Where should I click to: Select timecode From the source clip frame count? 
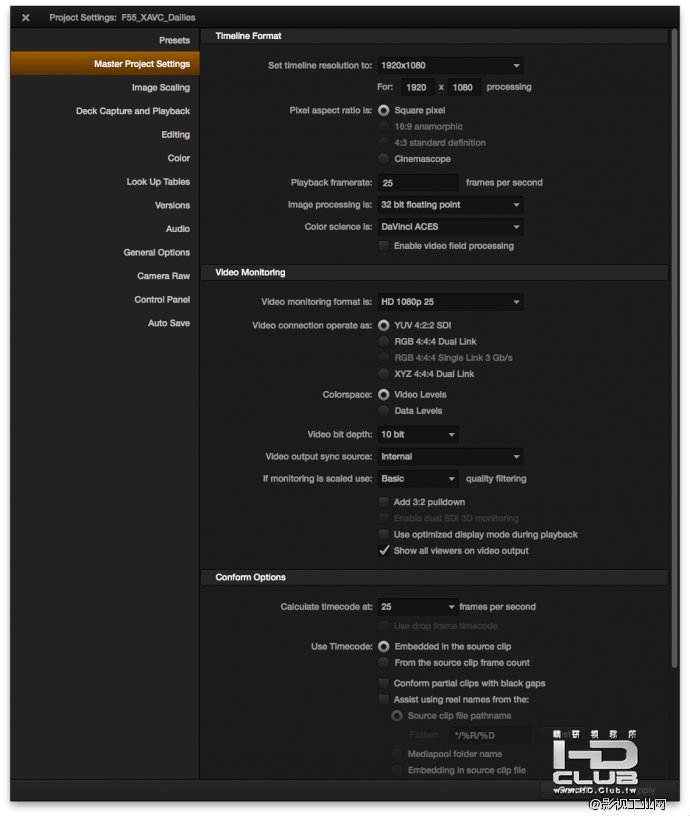[x=384, y=662]
